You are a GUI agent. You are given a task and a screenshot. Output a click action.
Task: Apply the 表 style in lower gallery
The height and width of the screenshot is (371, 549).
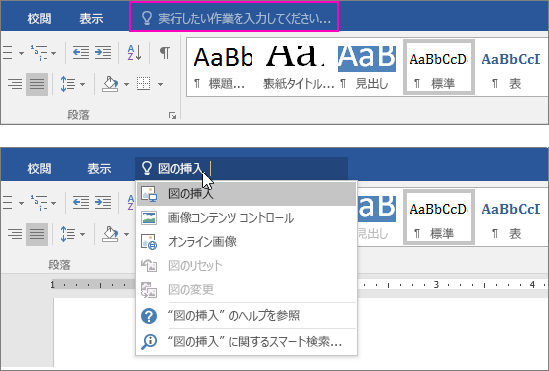tap(510, 217)
